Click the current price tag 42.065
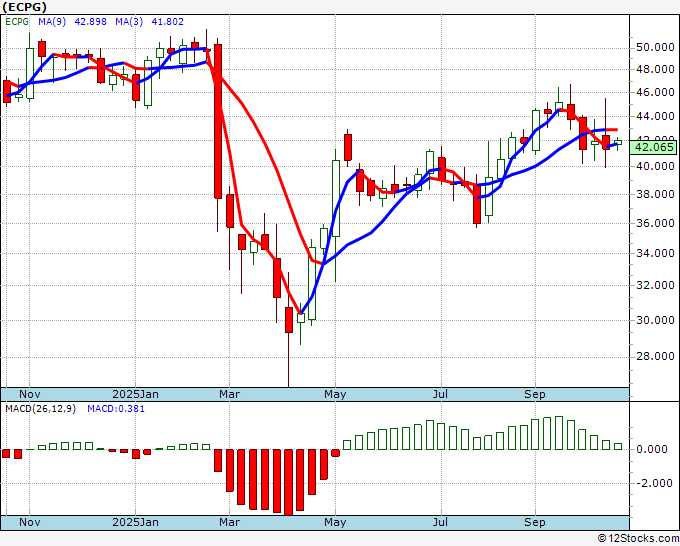 [654, 147]
